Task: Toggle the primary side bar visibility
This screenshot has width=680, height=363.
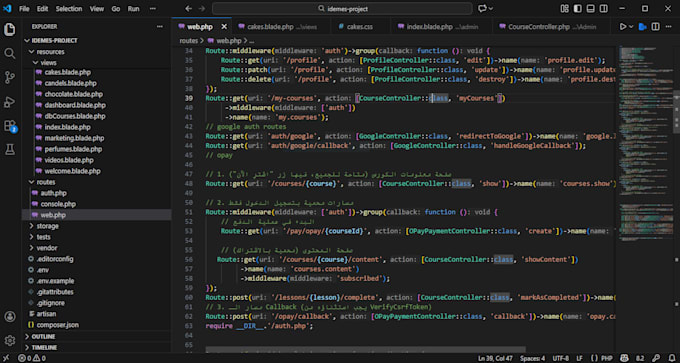Action: coord(577,9)
